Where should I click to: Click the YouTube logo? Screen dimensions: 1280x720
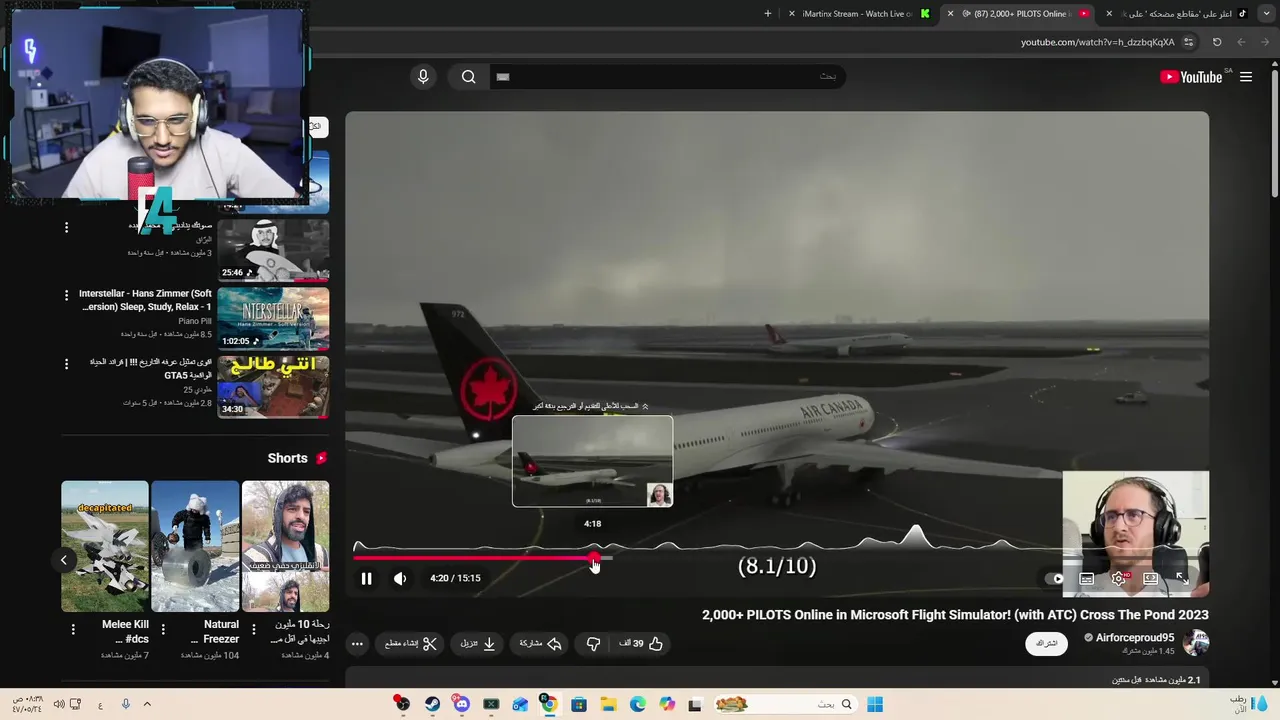tap(1192, 77)
